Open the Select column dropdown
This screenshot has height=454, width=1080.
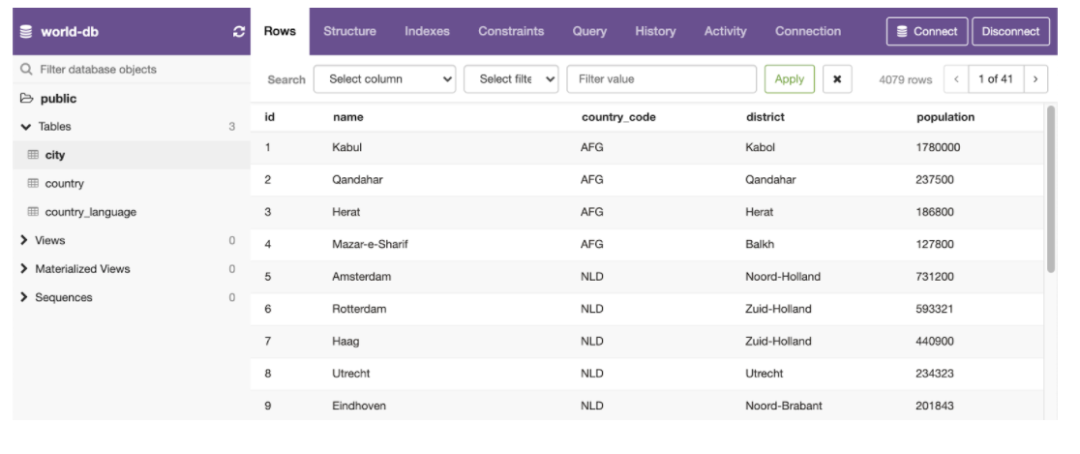384,79
